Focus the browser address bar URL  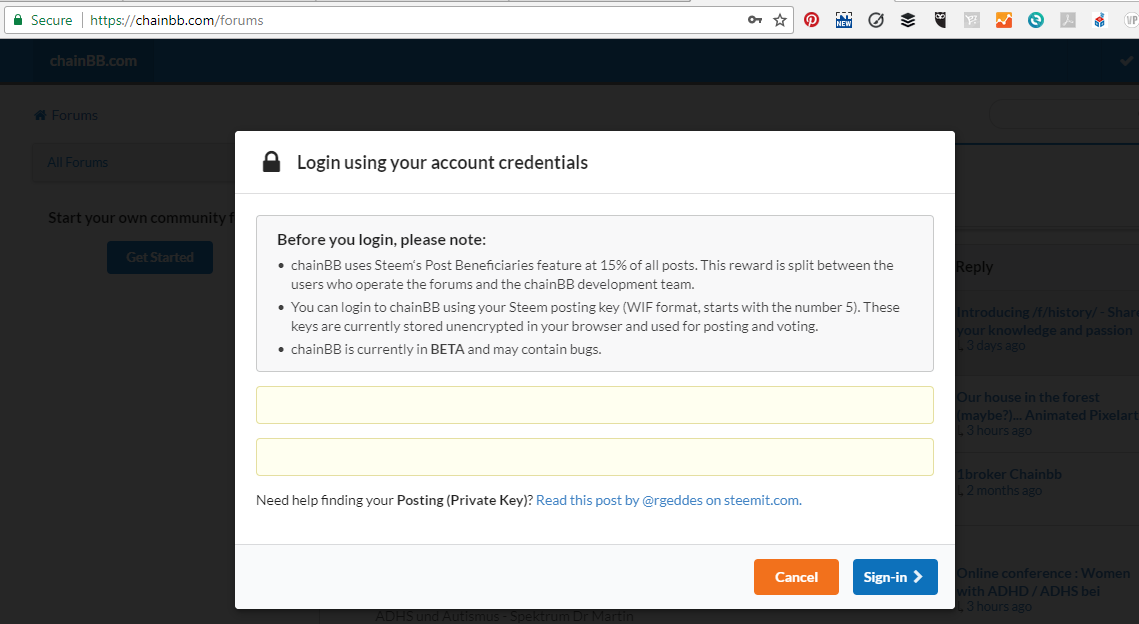(177, 20)
